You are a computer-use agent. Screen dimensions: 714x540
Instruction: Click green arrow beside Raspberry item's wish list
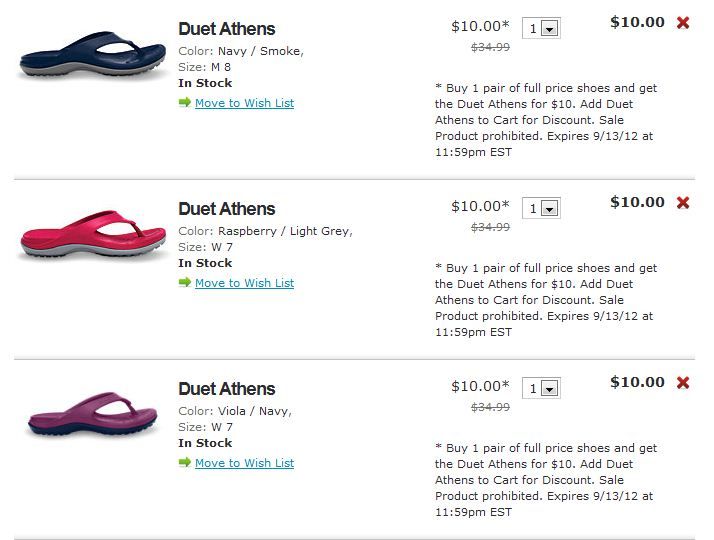185,283
